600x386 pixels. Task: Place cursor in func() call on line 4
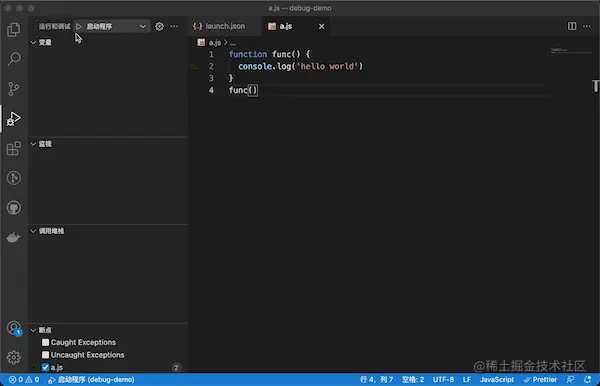coord(243,90)
